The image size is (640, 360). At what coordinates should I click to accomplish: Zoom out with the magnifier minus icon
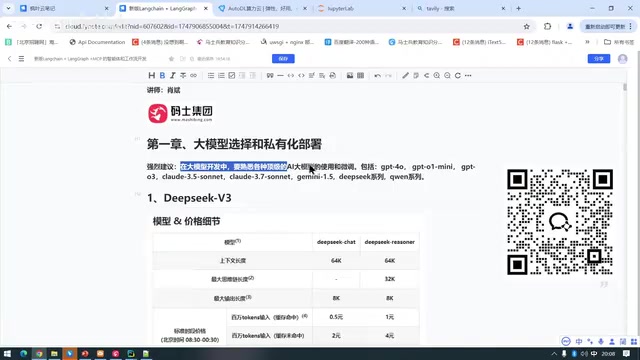[447, 76]
